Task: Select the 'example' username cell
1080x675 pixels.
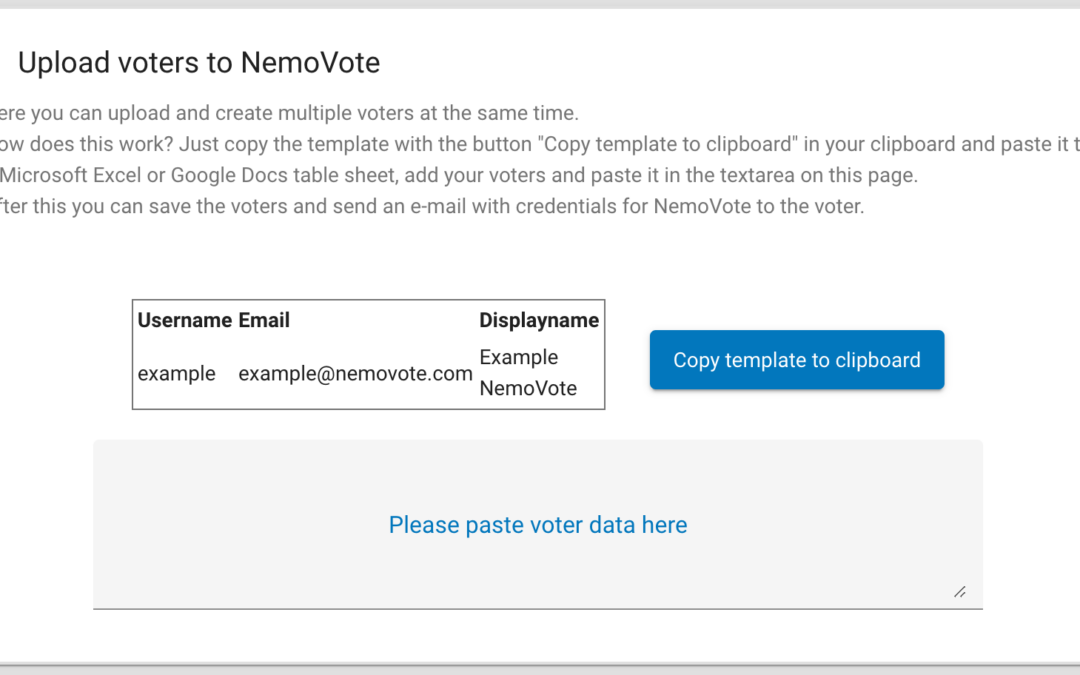Action: click(177, 374)
